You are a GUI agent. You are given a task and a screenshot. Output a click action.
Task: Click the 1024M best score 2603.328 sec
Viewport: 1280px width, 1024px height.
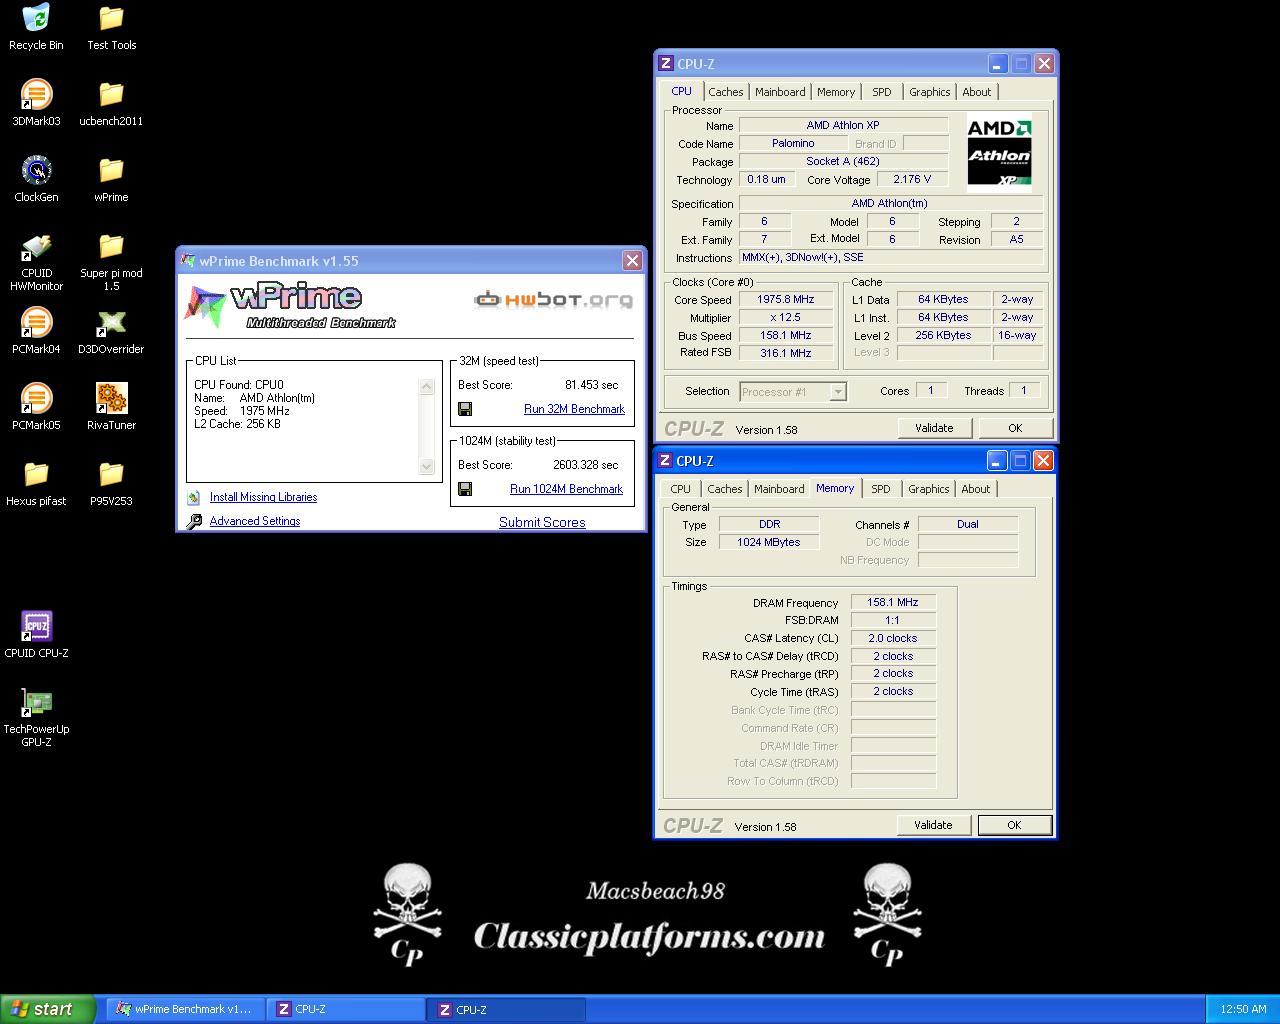point(585,465)
